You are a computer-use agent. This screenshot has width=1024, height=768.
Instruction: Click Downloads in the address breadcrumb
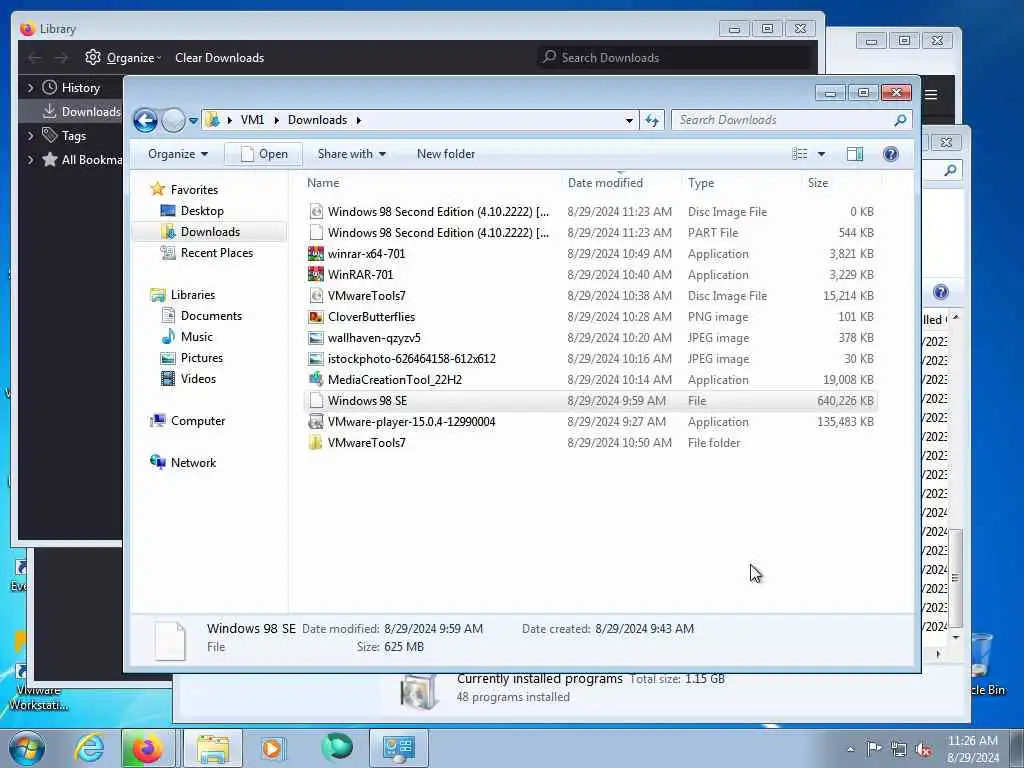coord(317,120)
